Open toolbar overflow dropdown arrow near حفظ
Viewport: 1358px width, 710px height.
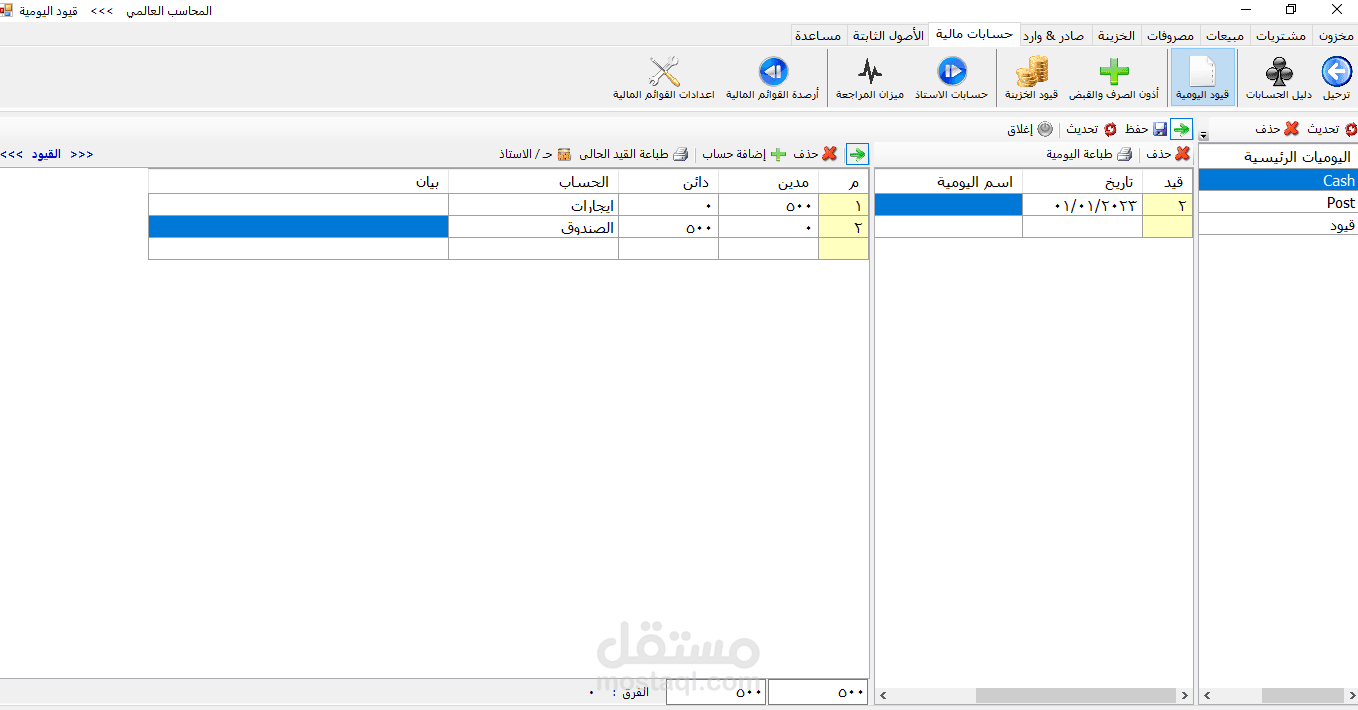[x=1203, y=135]
